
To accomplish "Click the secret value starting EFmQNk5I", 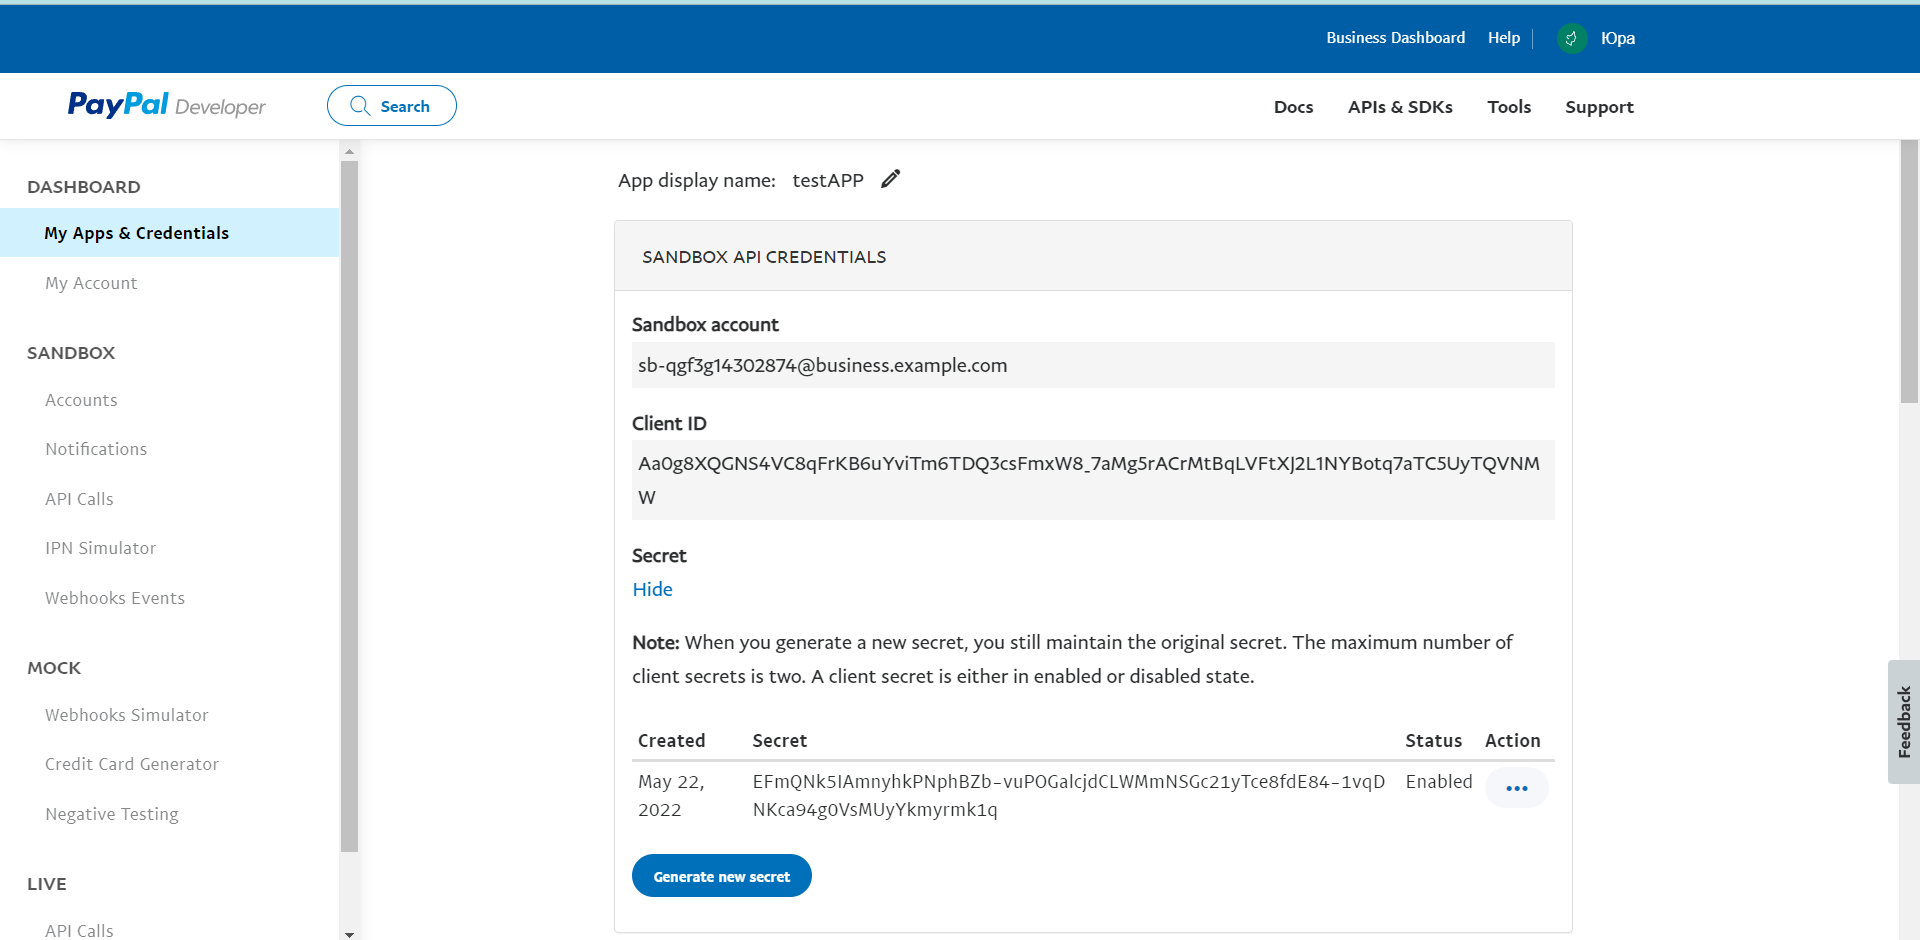I will coord(1068,795).
